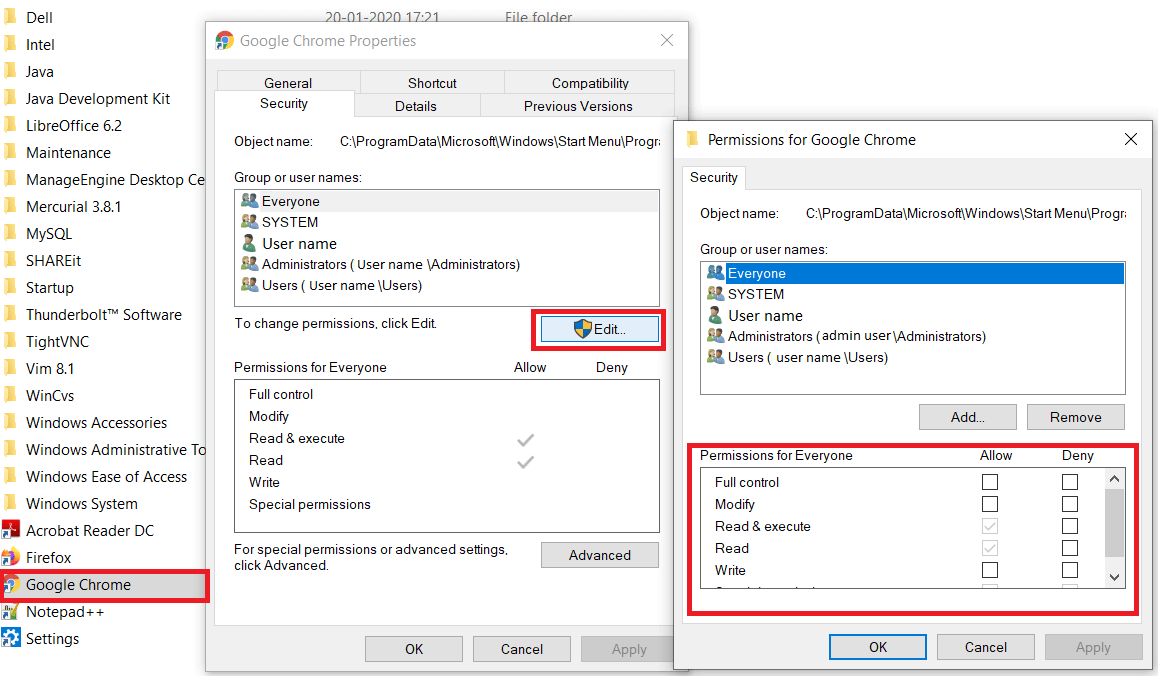The height and width of the screenshot is (676, 1158).
Task: Check Deny for Write
Action: tap(1069, 570)
